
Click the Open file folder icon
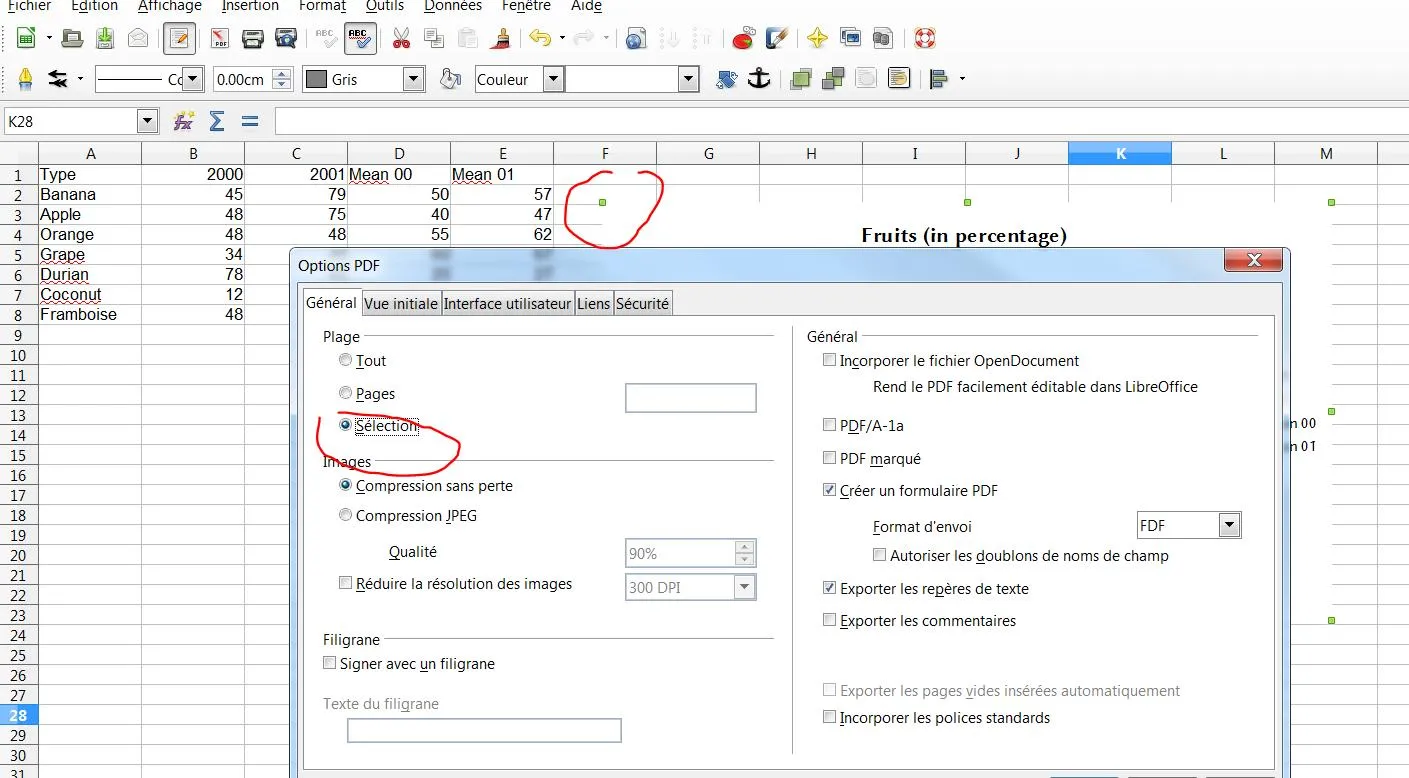72,39
